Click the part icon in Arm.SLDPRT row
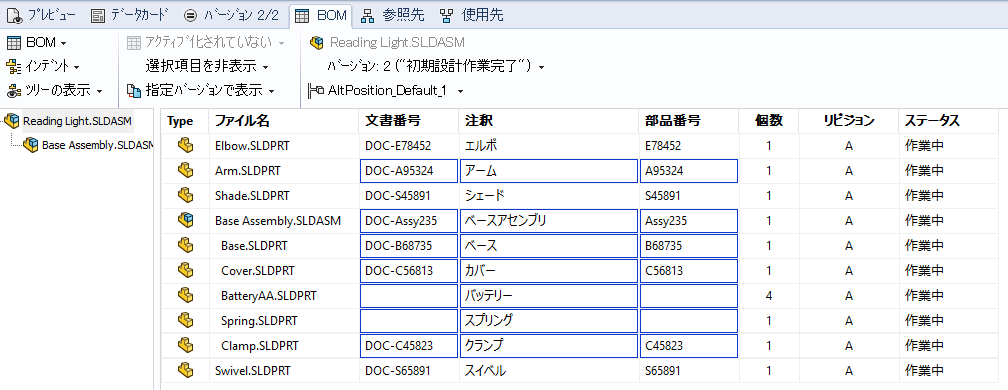The width and height of the screenshot is (1008, 390). pos(186,170)
